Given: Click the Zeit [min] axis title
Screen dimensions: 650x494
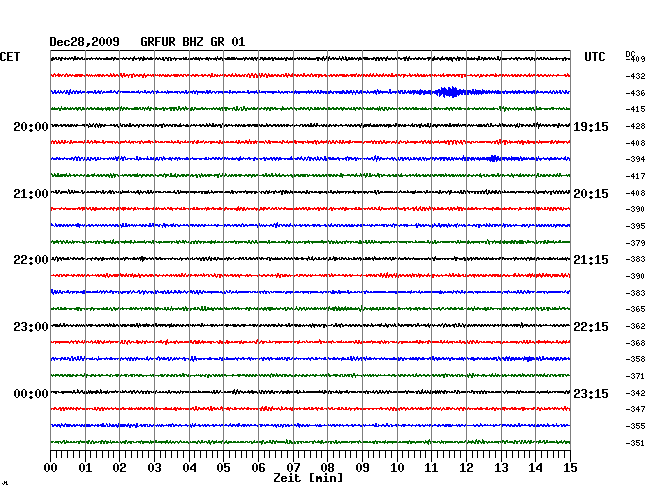Looking at the screenshot, I should pos(308,478).
